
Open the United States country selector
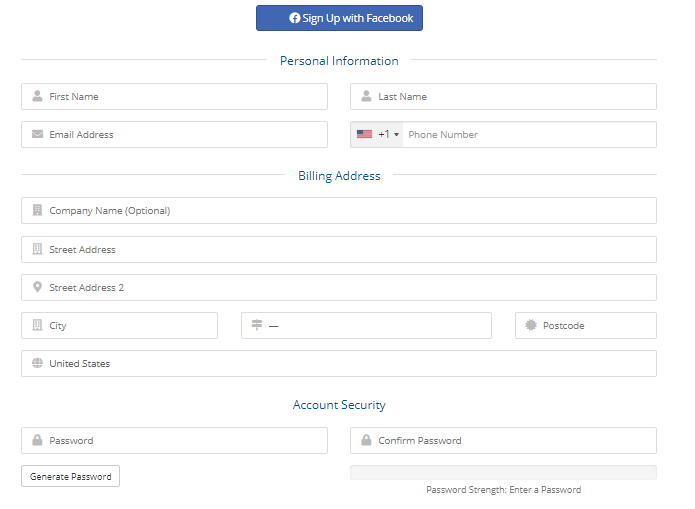pyautogui.click(x=339, y=364)
